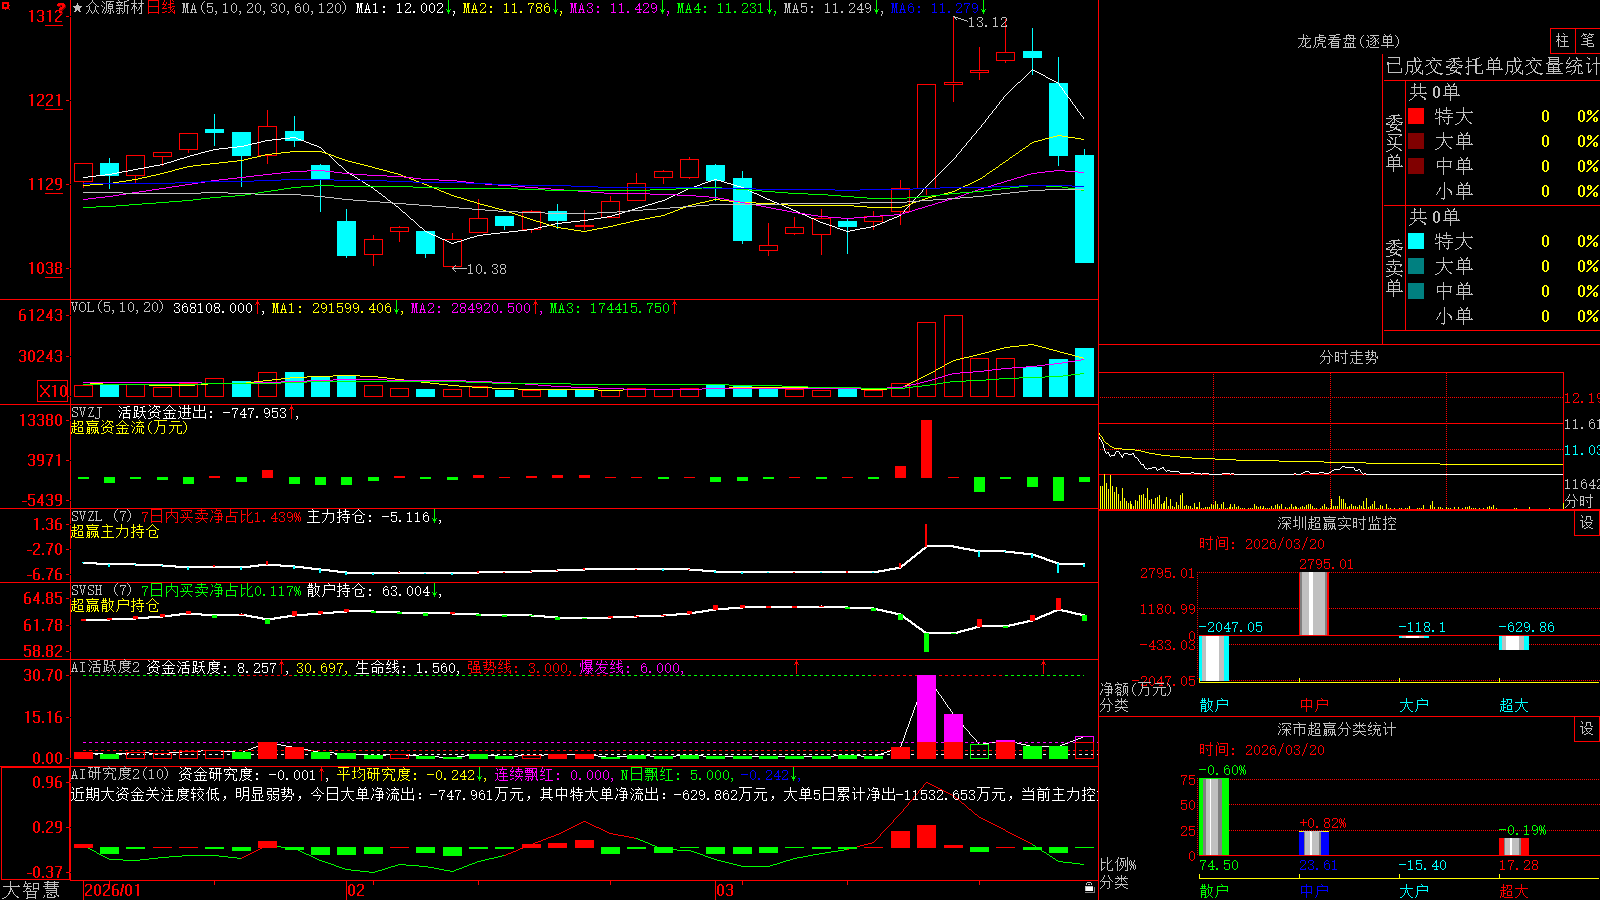Click the 超赢资金流(万元) label
The image size is (1600, 900).
129,427
